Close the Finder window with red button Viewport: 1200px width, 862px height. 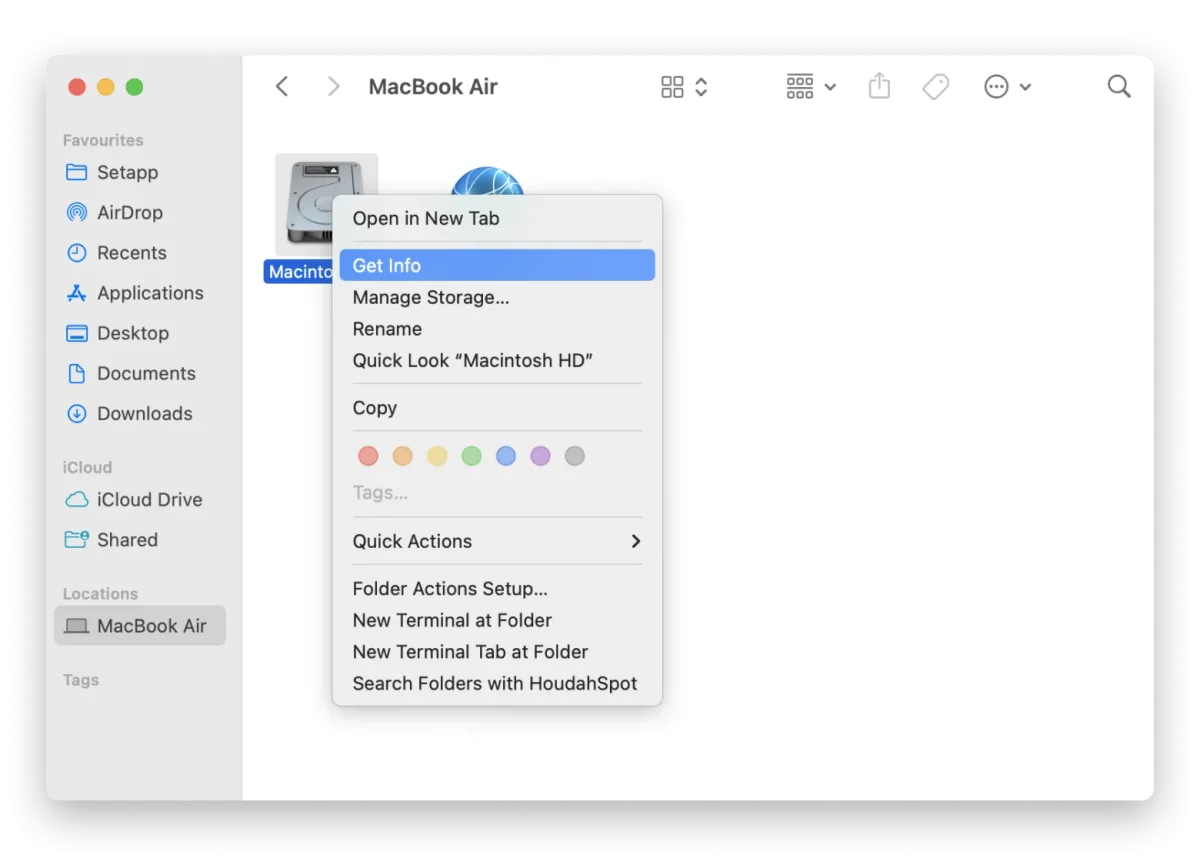77,87
